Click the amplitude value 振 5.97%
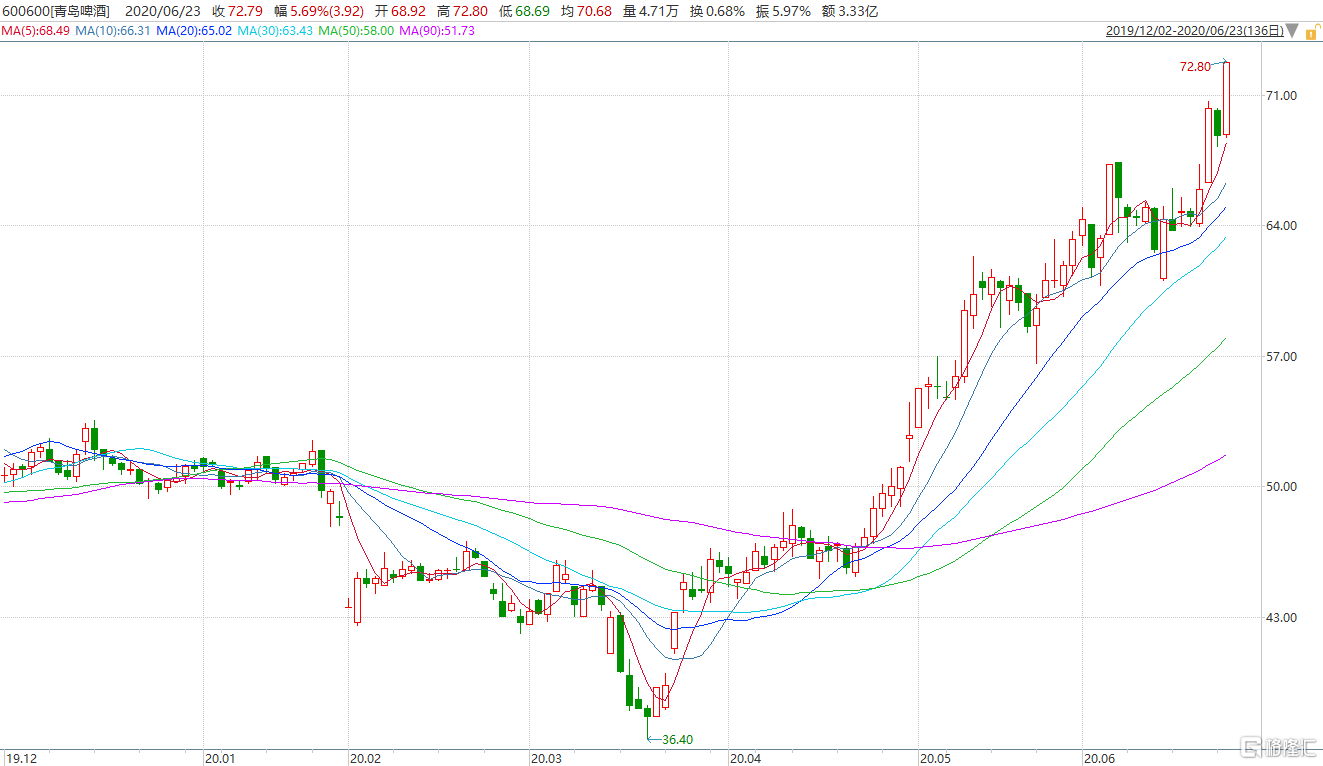The height and width of the screenshot is (766, 1323). coord(784,11)
